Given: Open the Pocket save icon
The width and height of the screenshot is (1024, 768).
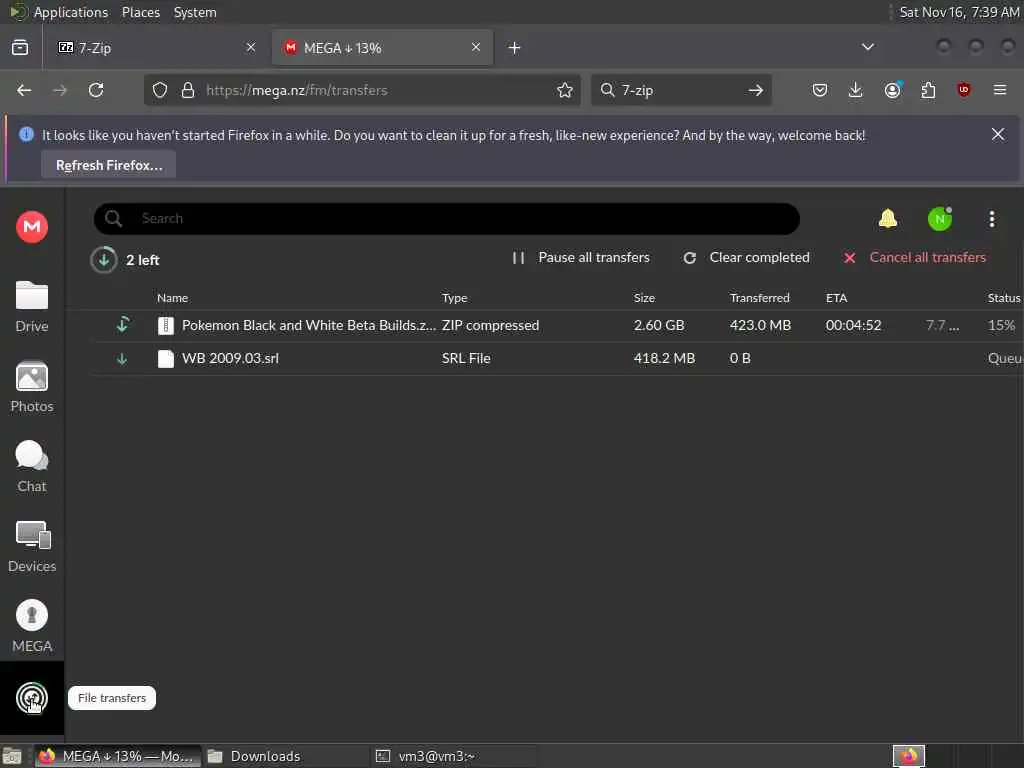Looking at the screenshot, I should 820,90.
